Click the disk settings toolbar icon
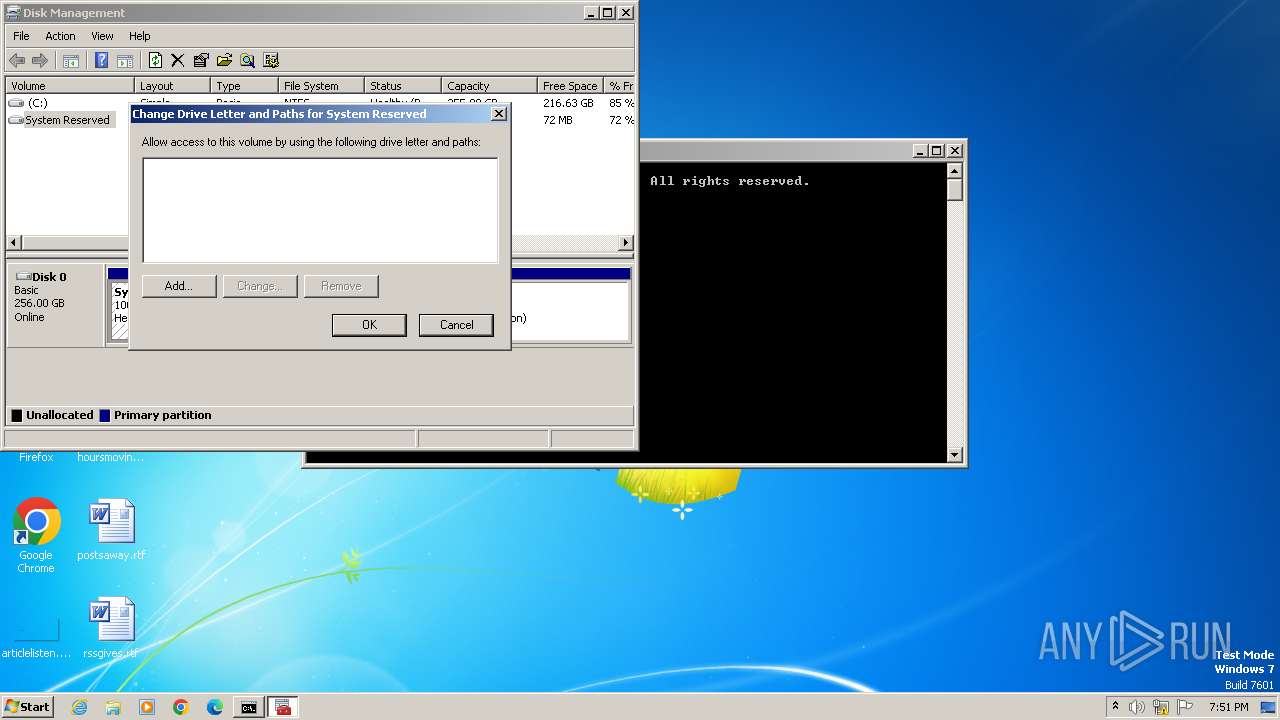 click(x=271, y=60)
